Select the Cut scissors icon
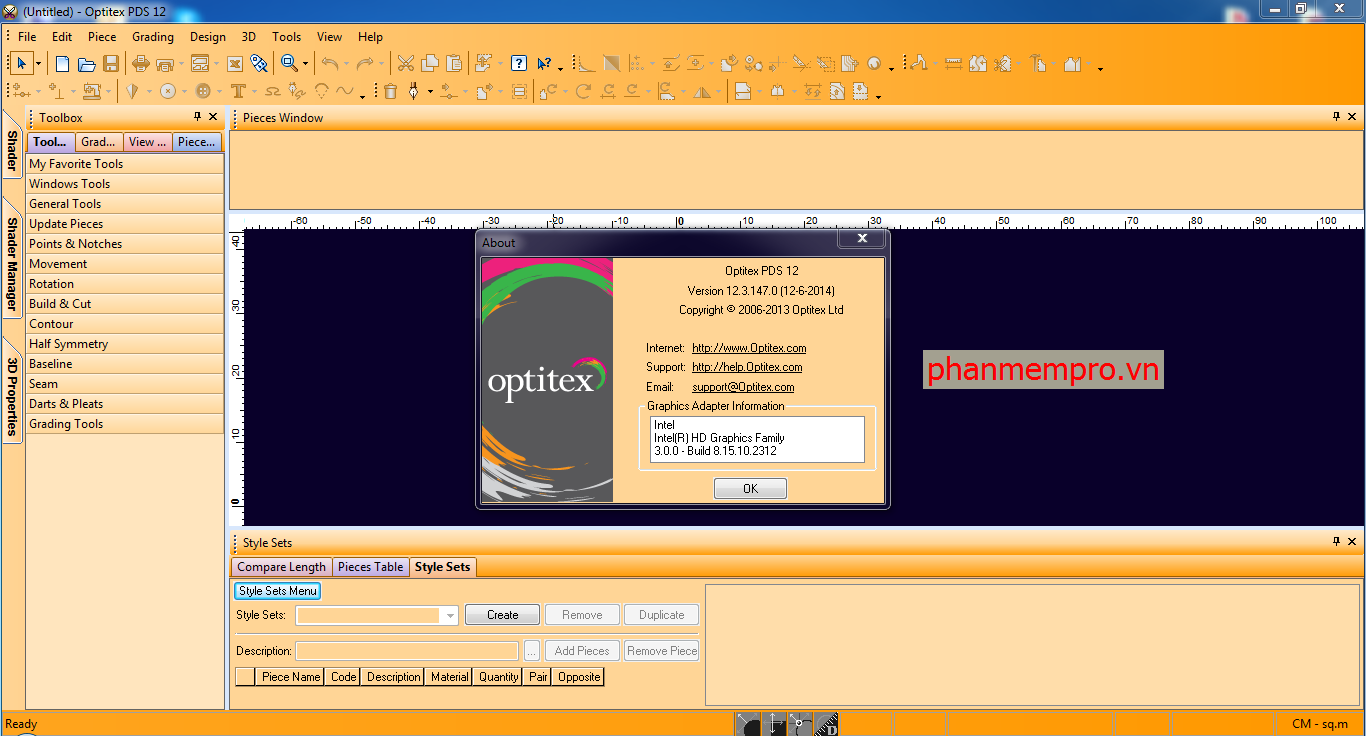 (405, 64)
